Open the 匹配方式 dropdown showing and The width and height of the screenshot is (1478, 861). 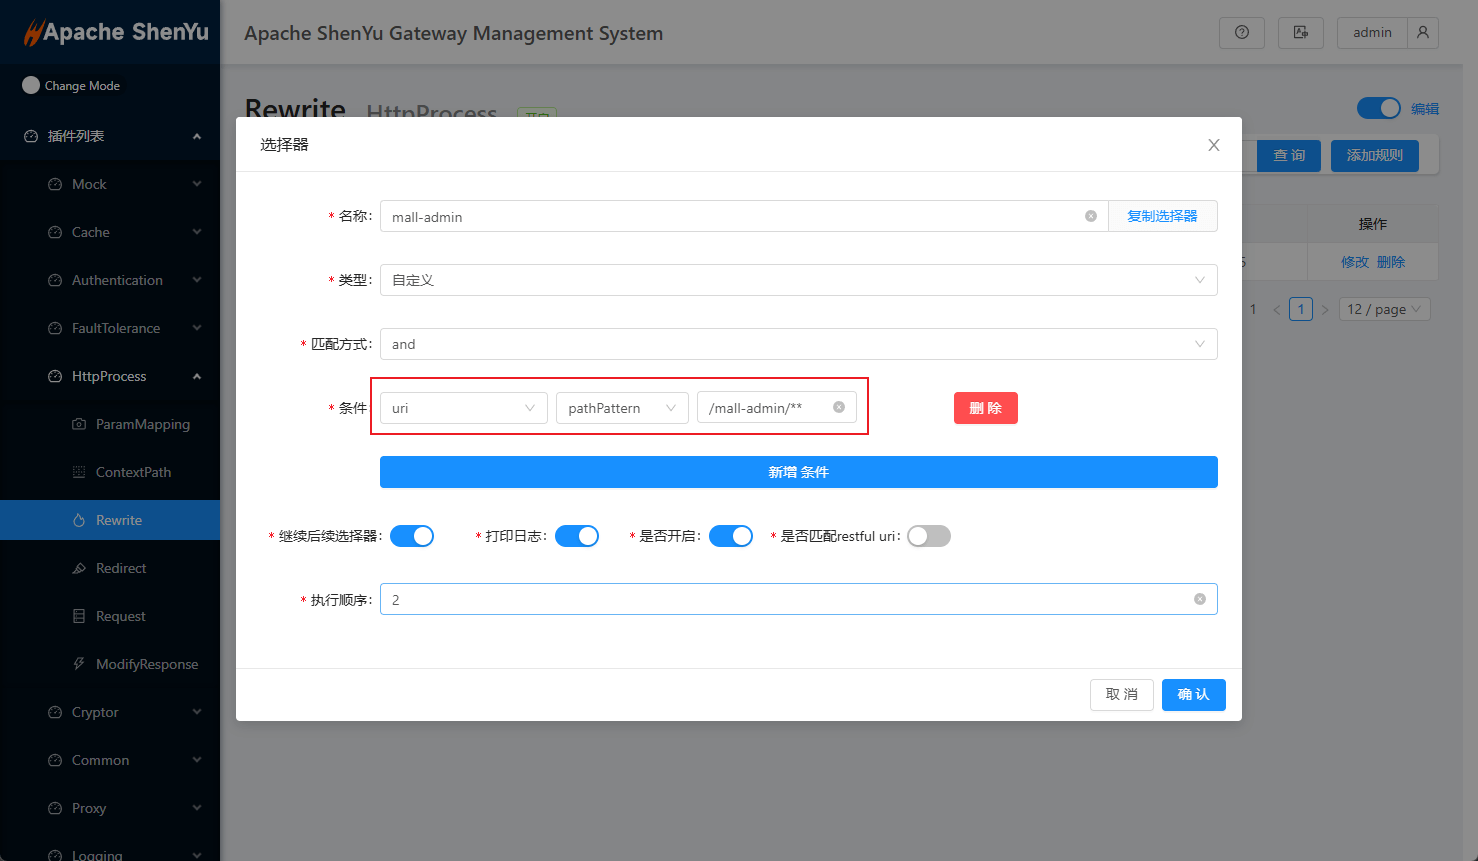tap(798, 344)
